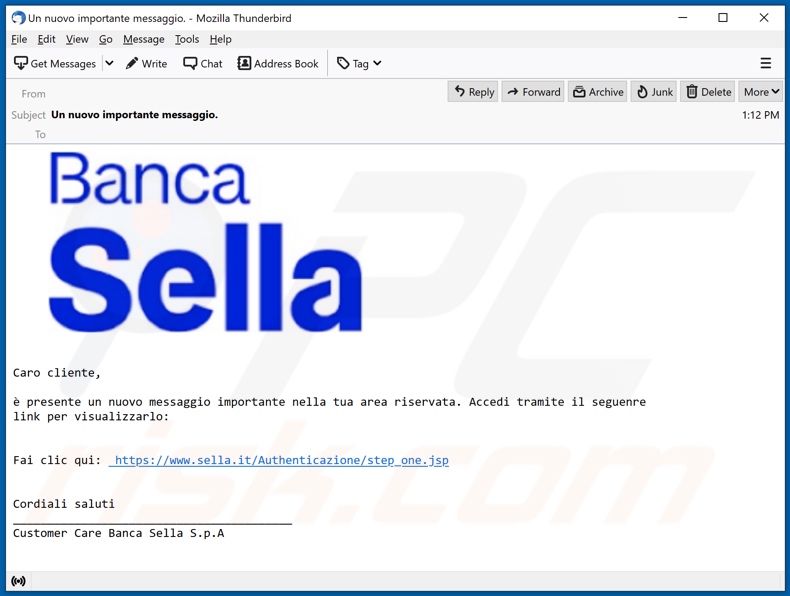Open the Message menu

(x=144, y=39)
